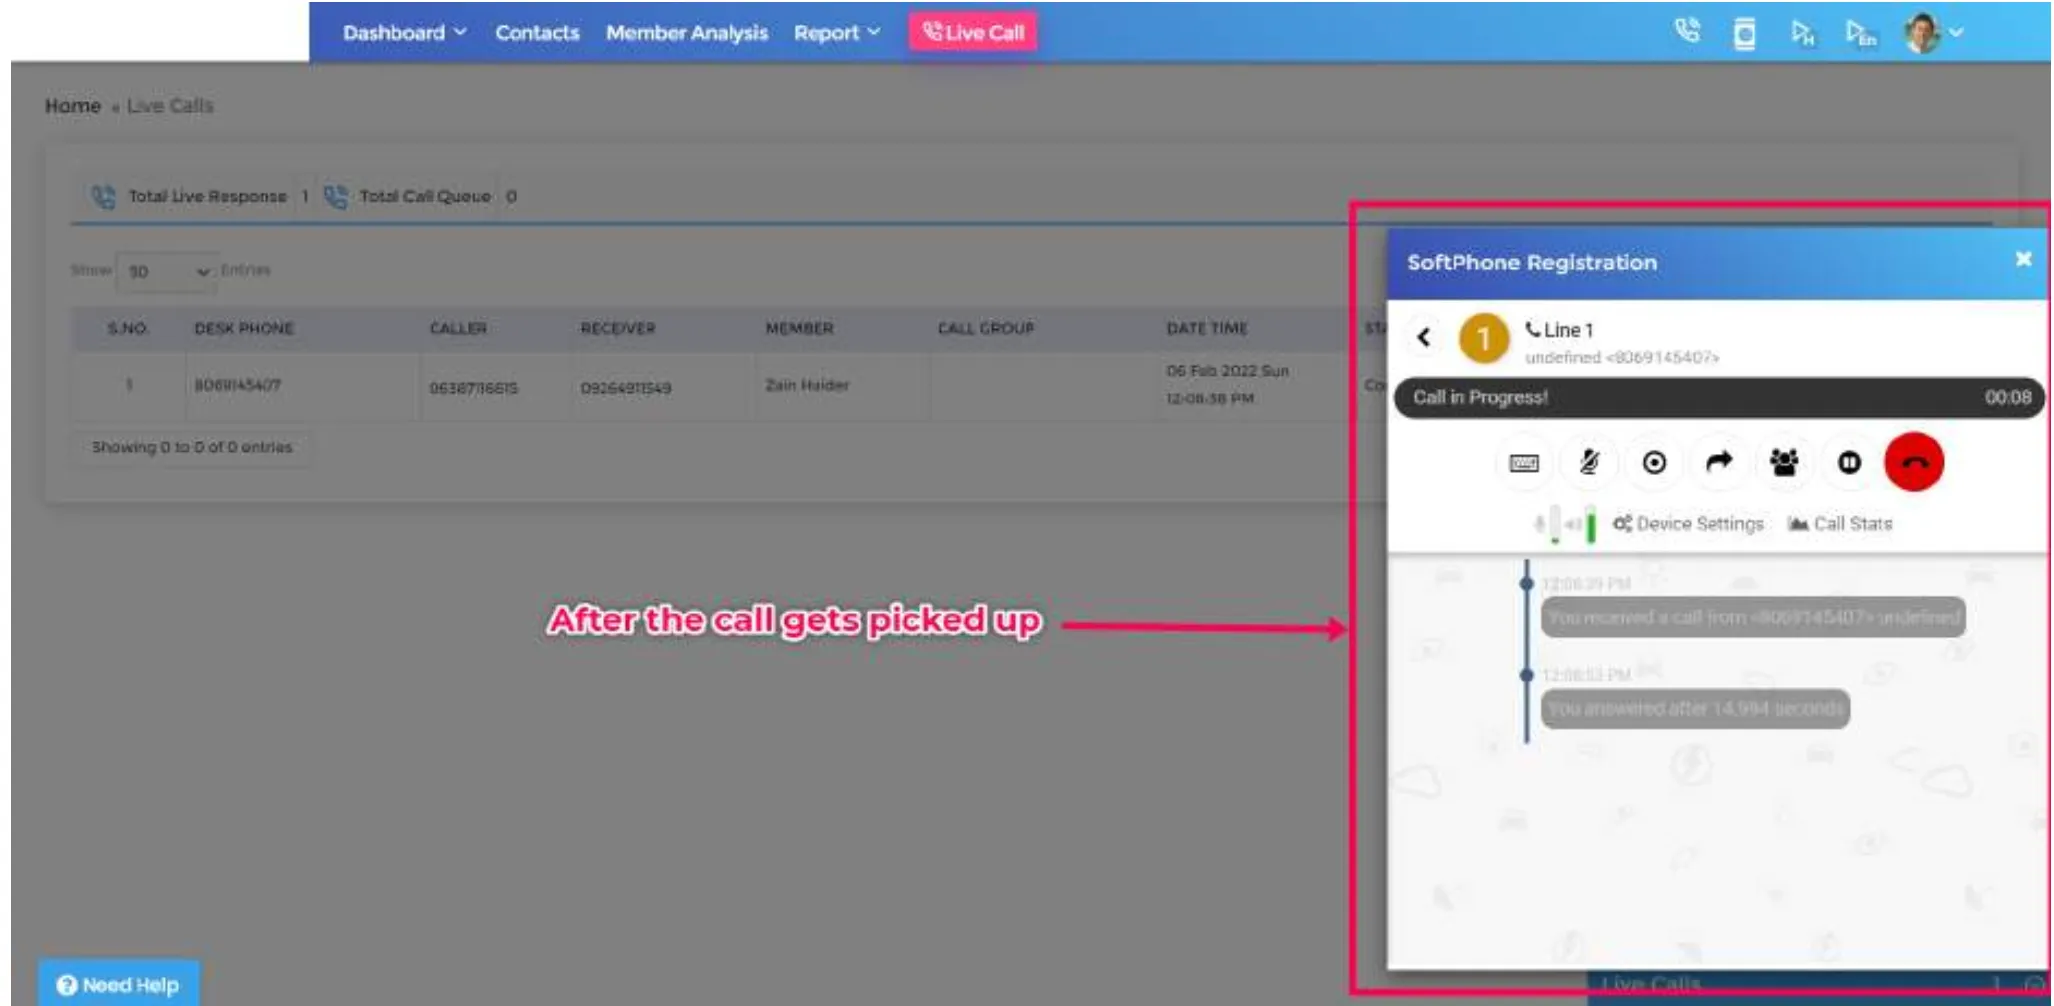Click the H play icon in the top bar

1802,33
